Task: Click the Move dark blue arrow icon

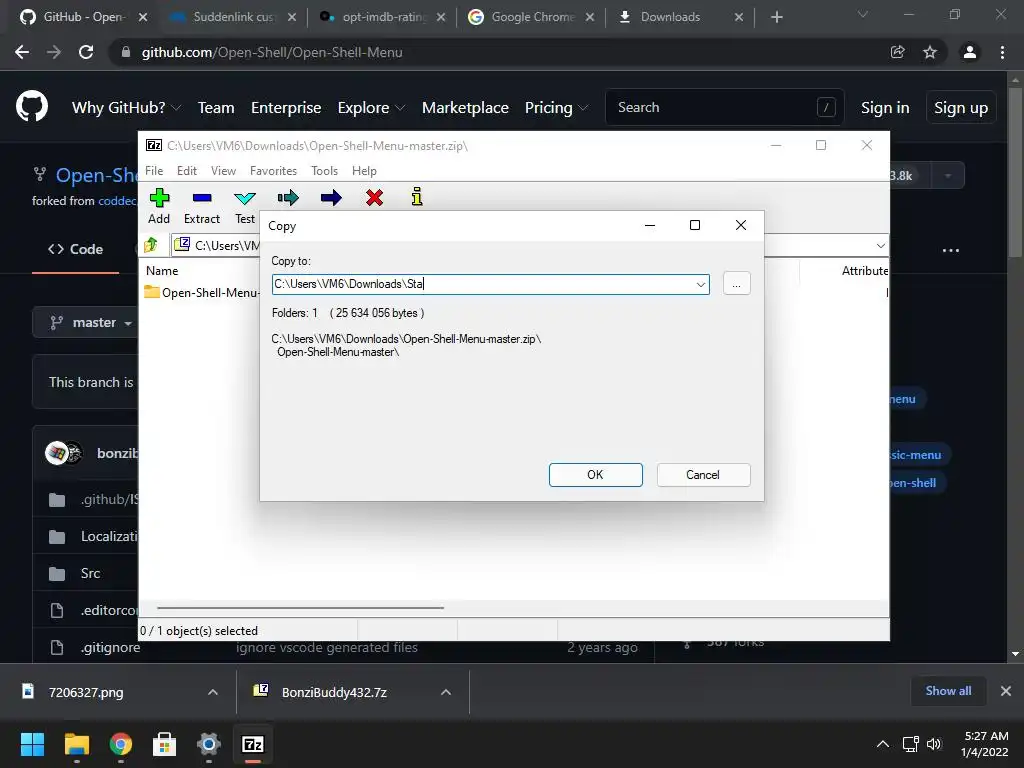Action: tap(331, 197)
